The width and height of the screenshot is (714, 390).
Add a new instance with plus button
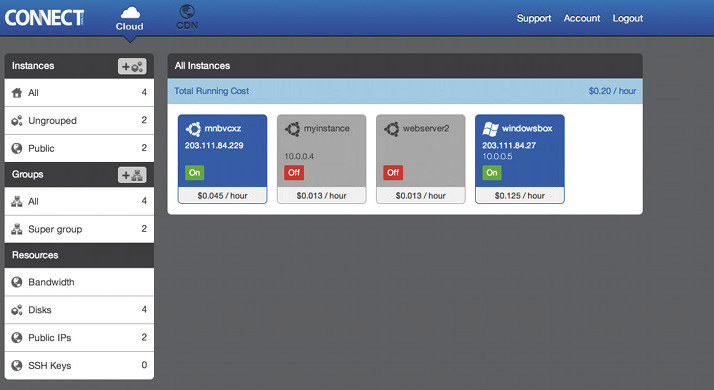pos(132,67)
